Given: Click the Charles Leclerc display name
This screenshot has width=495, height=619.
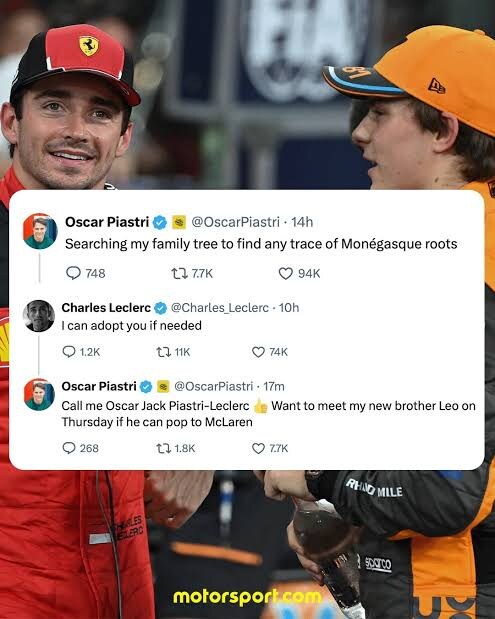Looking at the screenshot, I should coord(106,308).
